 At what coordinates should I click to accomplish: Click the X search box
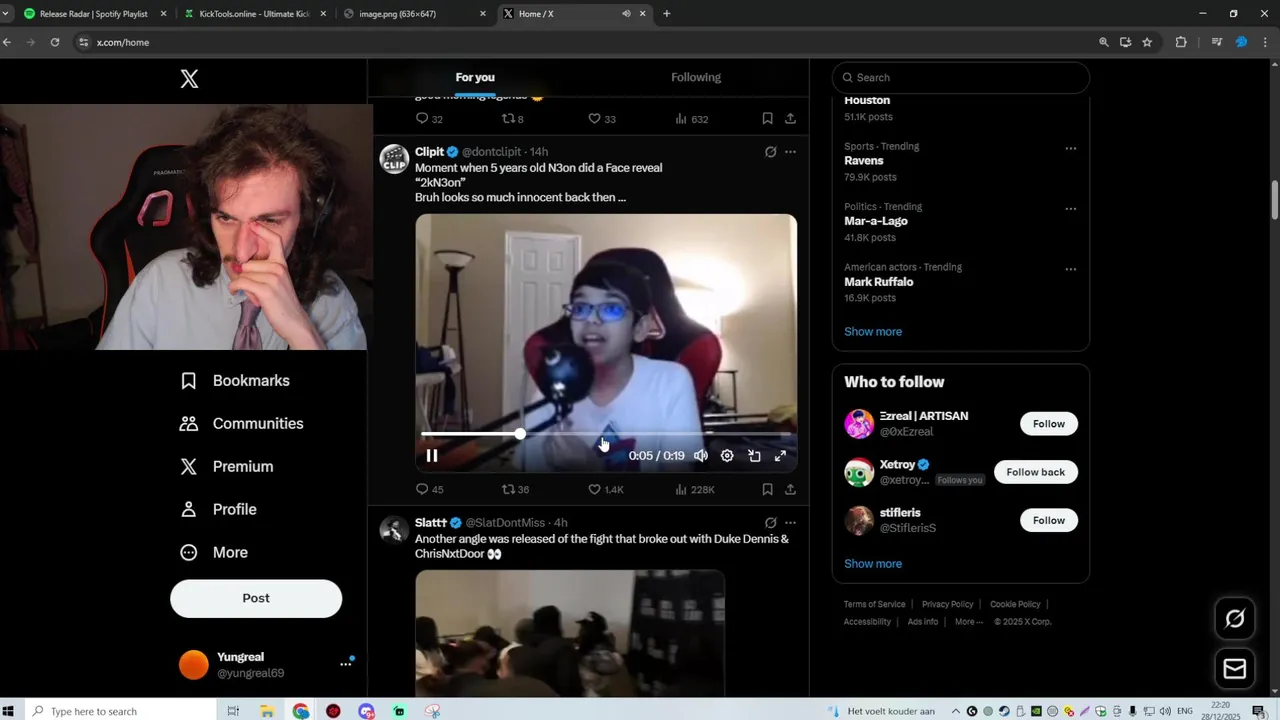[x=961, y=78]
